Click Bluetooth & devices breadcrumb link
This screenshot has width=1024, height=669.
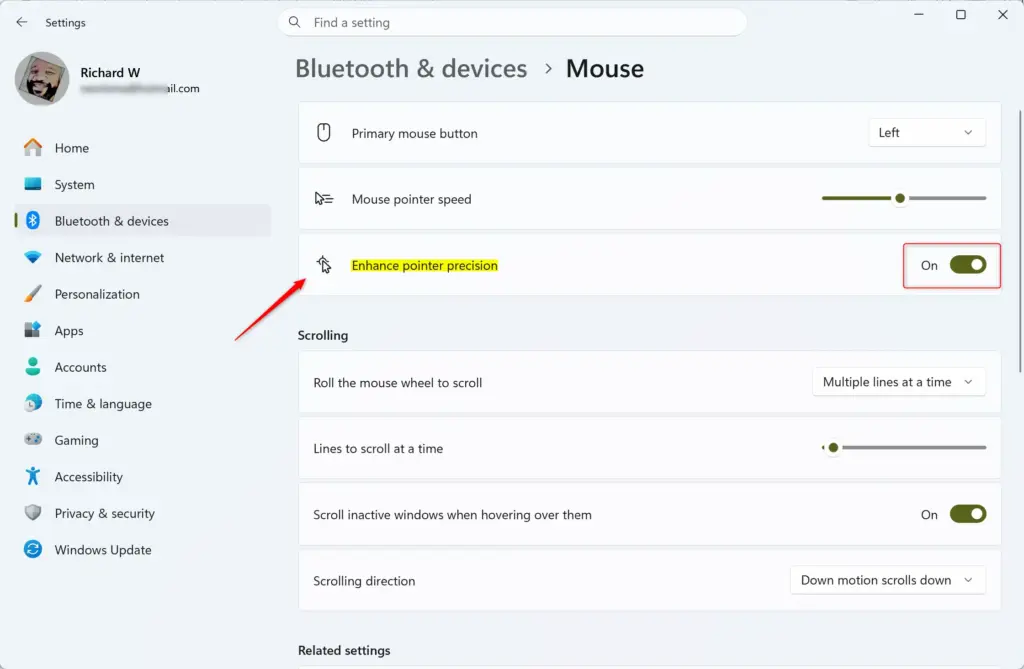point(411,69)
